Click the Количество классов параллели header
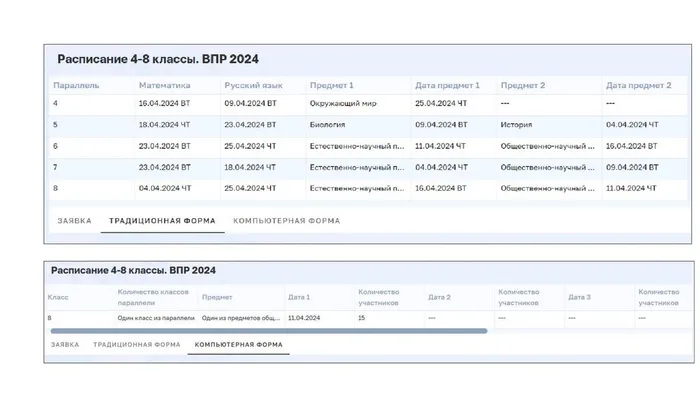The width and height of the screenshot is (700, 394). tap(153, 297)
